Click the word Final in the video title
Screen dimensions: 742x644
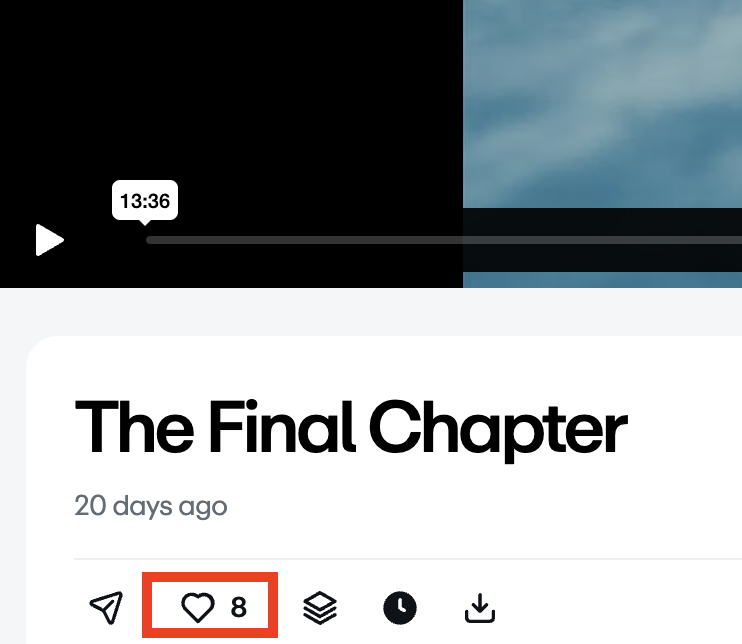(282, 427)
